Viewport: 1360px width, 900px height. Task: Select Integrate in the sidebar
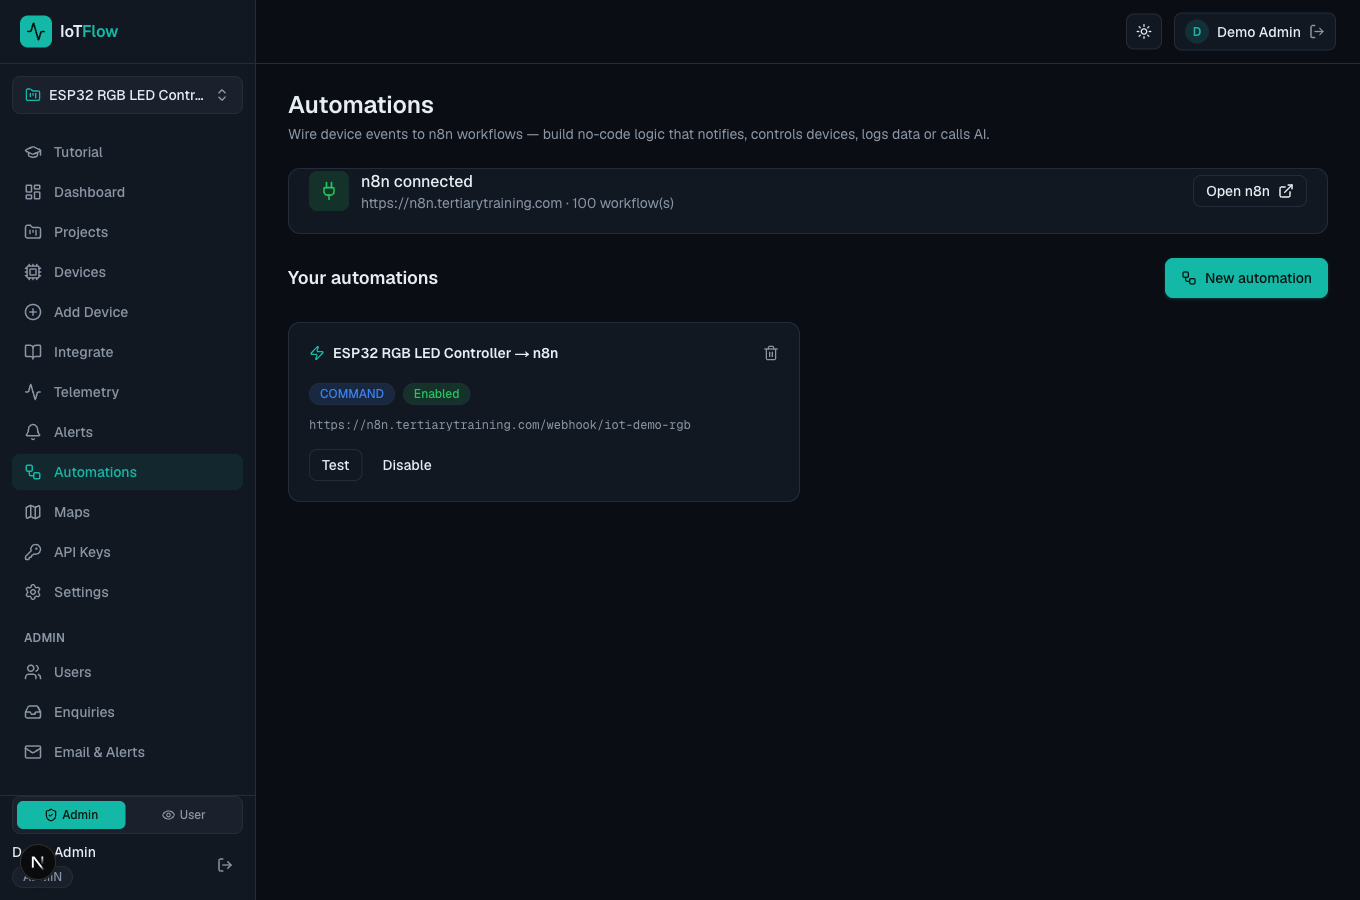tap(127, 352)
